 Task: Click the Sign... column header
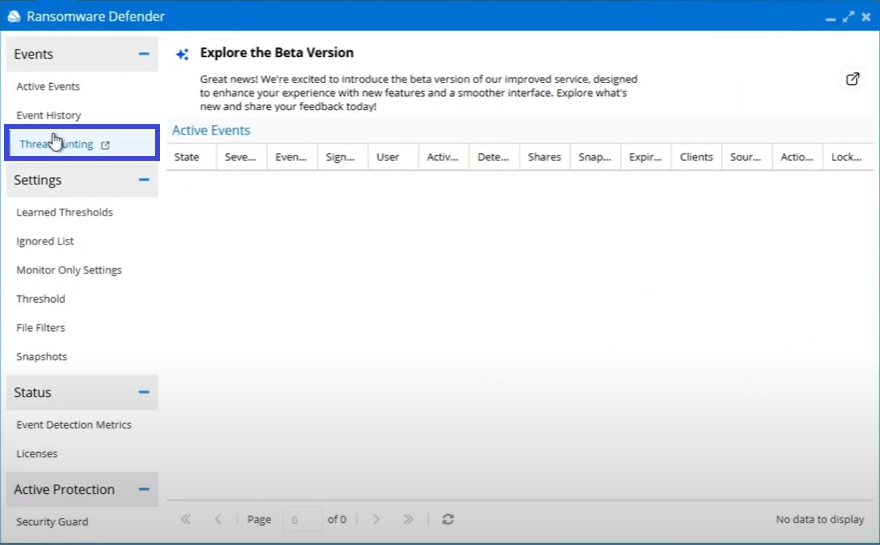(x=342, y=157)
